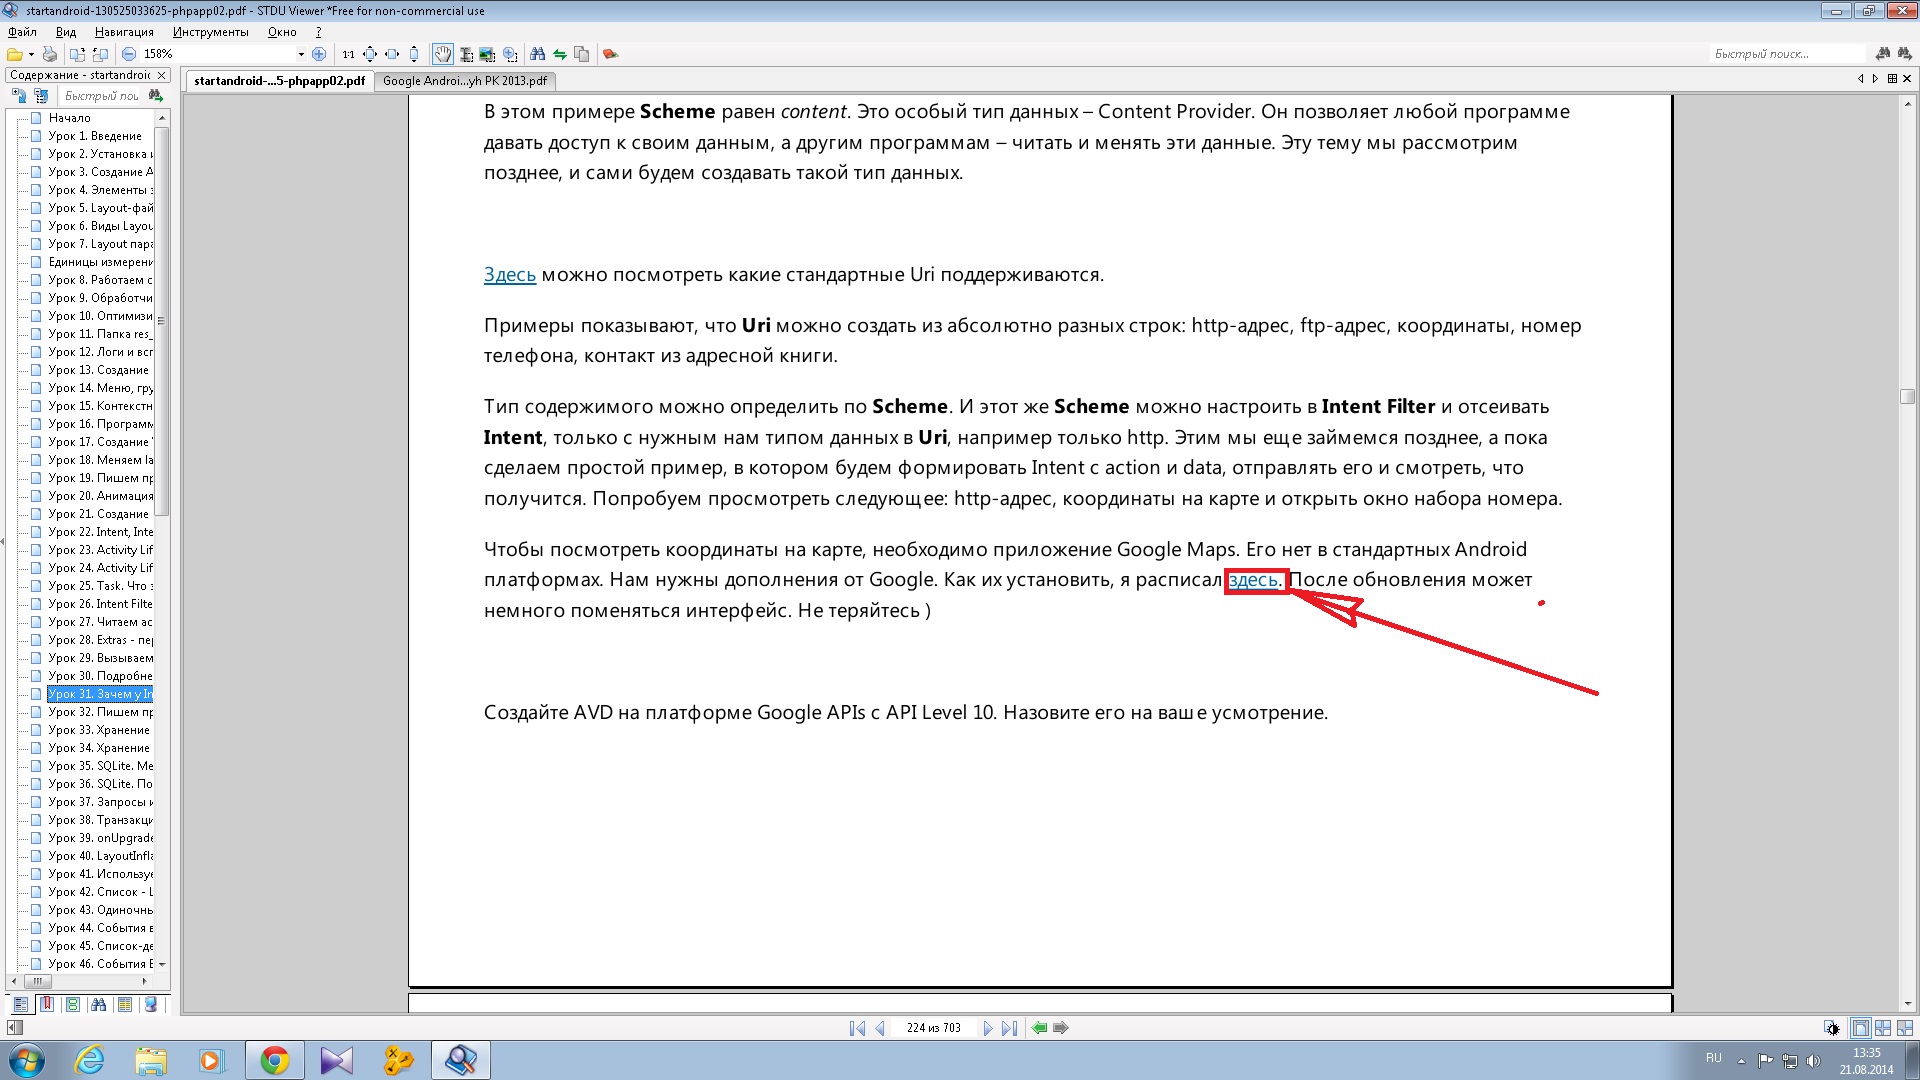Select the Hand pan tool
This screenshot has height=1080, width=1920.
point(442,54)
